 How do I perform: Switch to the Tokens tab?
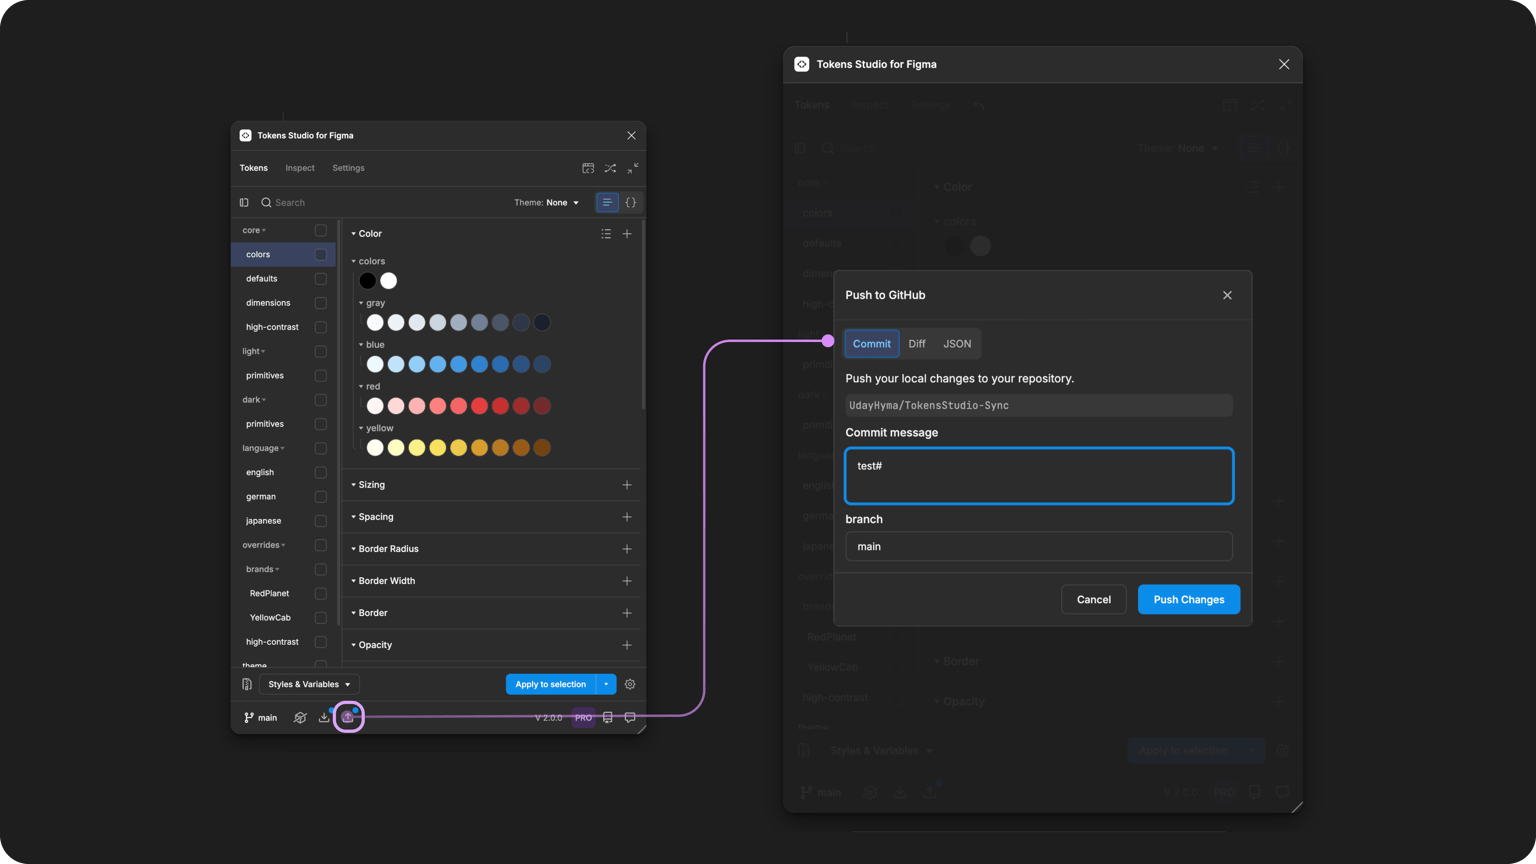point(254,168)
